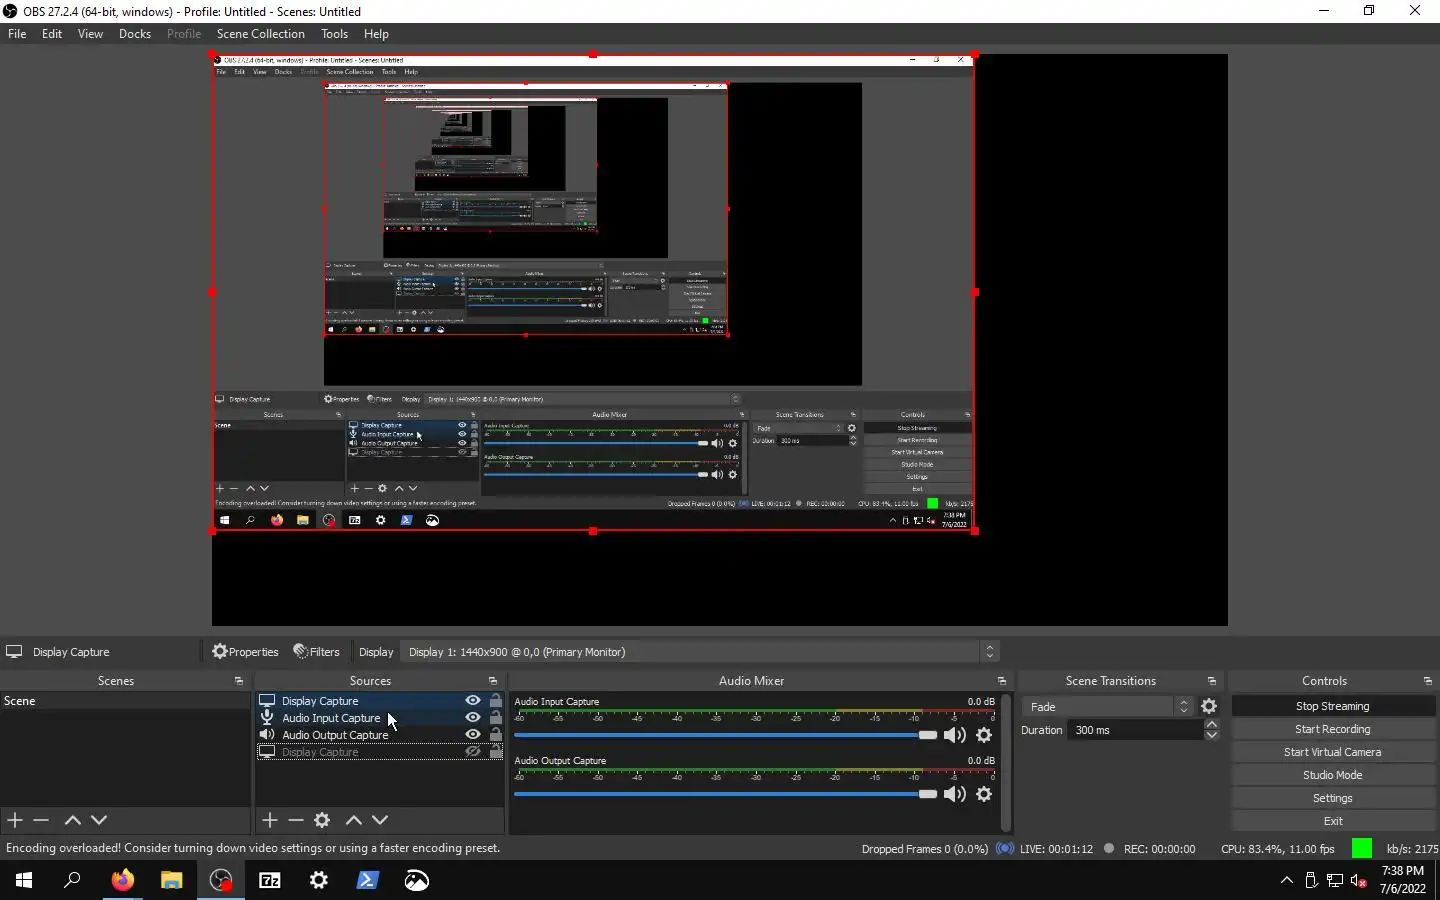Click the muted volume tray icon
1440x900 pixels.
[1359, 880]
